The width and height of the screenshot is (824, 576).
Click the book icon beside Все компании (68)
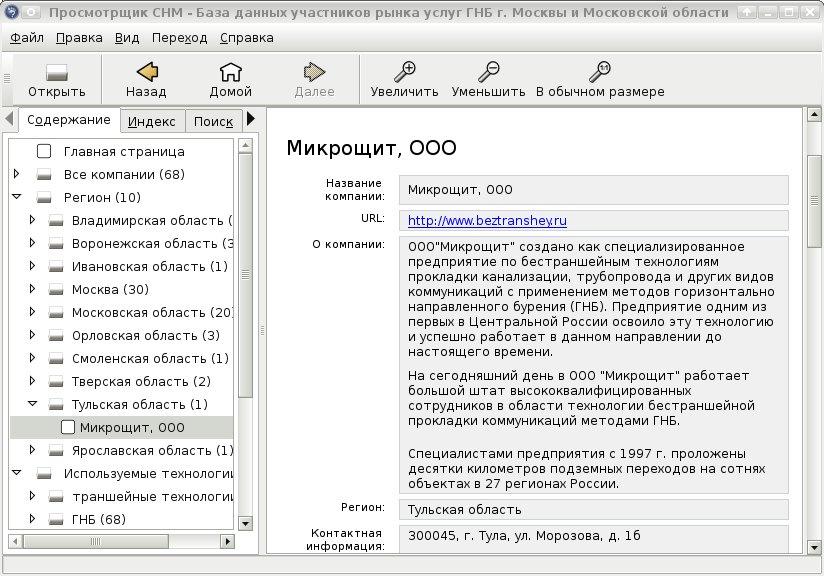click(44, 174)
